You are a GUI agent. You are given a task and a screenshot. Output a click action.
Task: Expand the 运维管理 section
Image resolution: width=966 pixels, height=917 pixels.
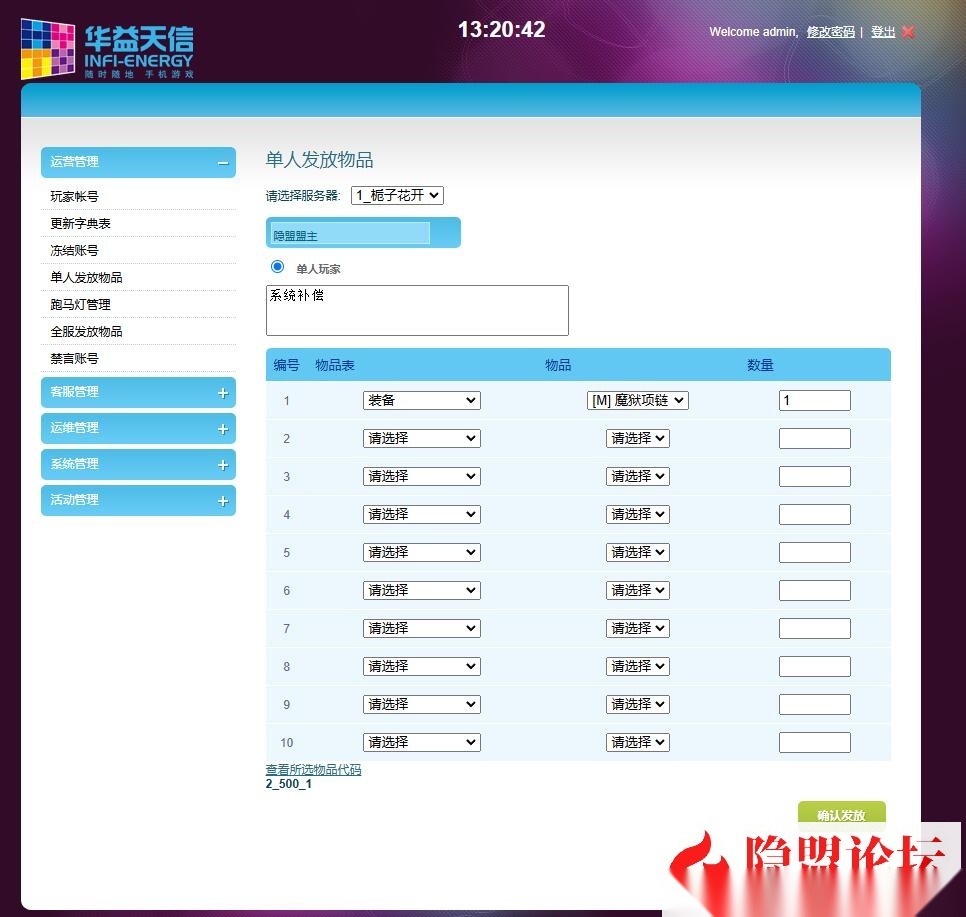tap(138, 428)
